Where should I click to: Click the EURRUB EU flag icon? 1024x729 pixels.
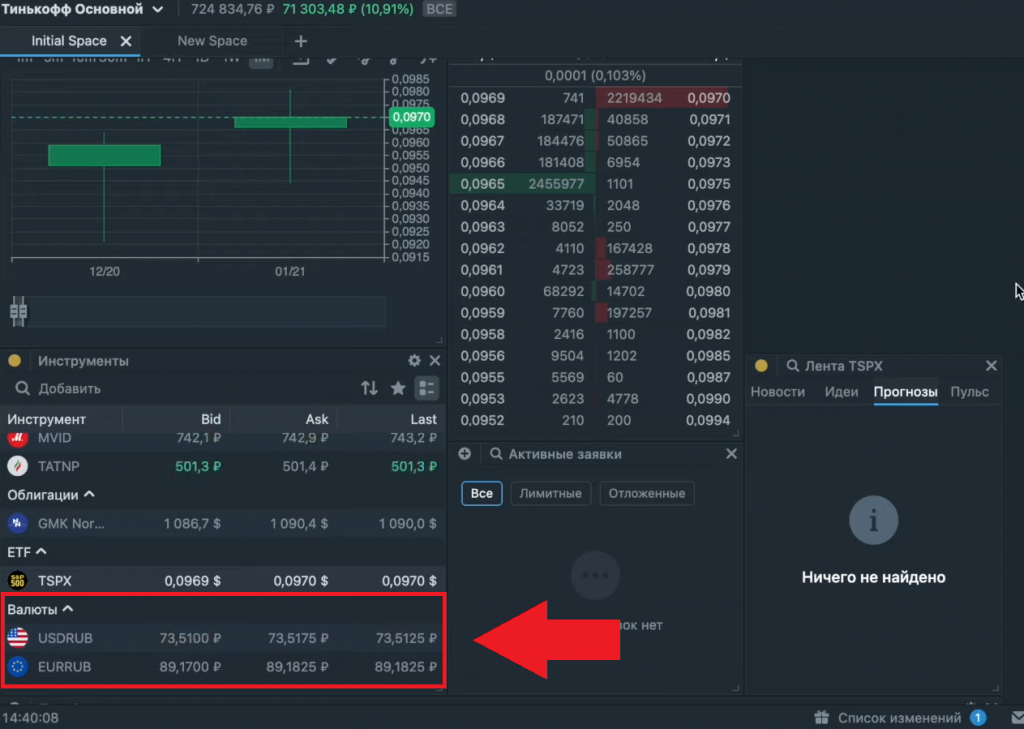coord(18,666)
